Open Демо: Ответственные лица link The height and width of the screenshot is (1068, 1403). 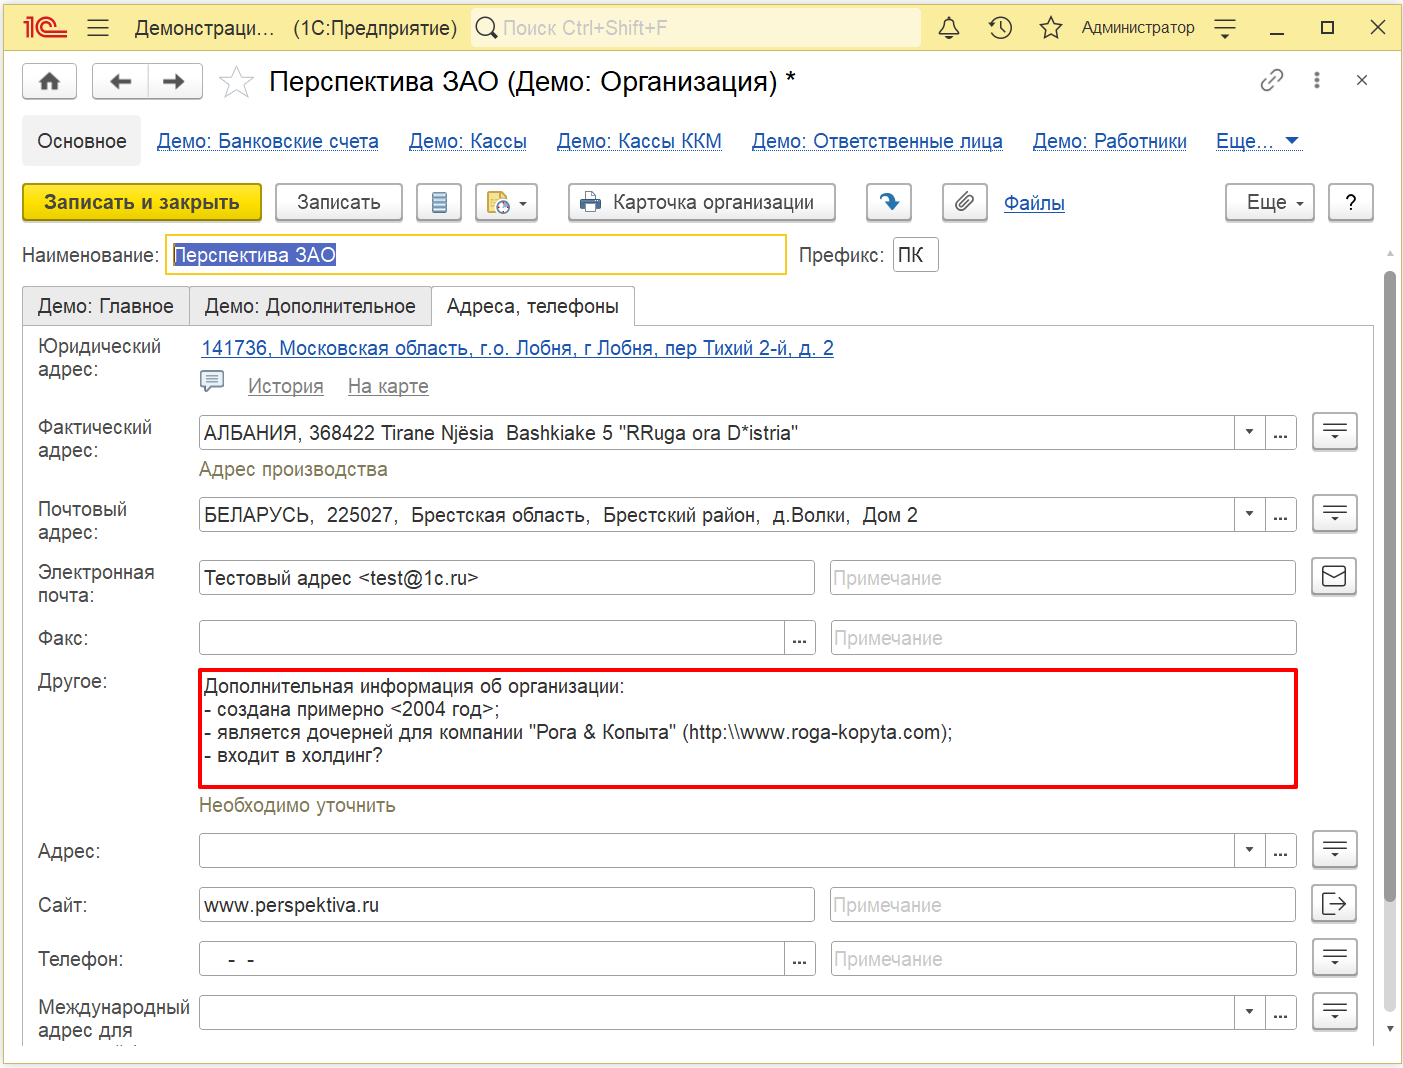coord(877,141)
